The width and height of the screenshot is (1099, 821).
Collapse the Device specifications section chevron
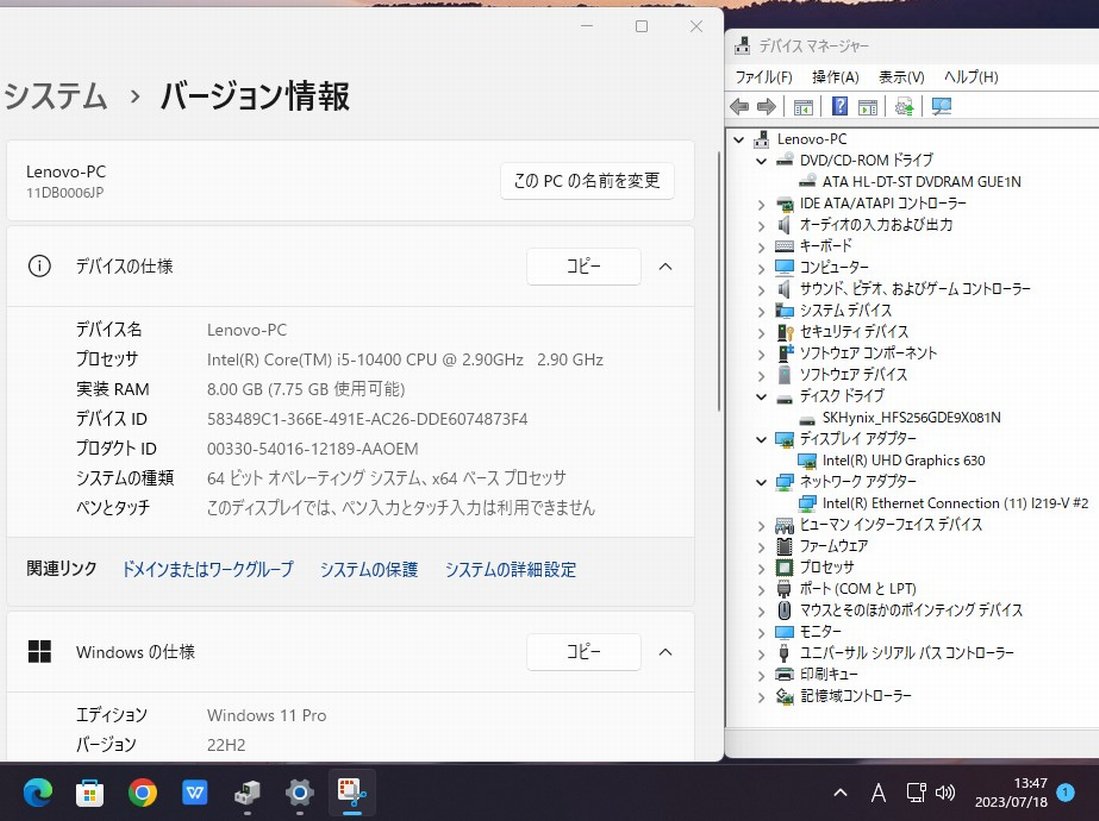coord(665,266)
